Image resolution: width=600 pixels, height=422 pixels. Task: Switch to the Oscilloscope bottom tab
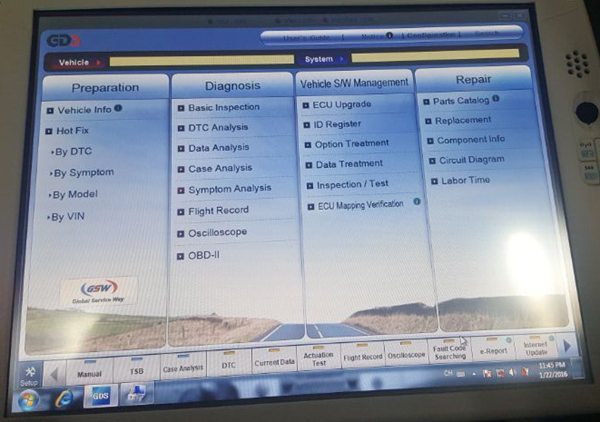[406, 353]
